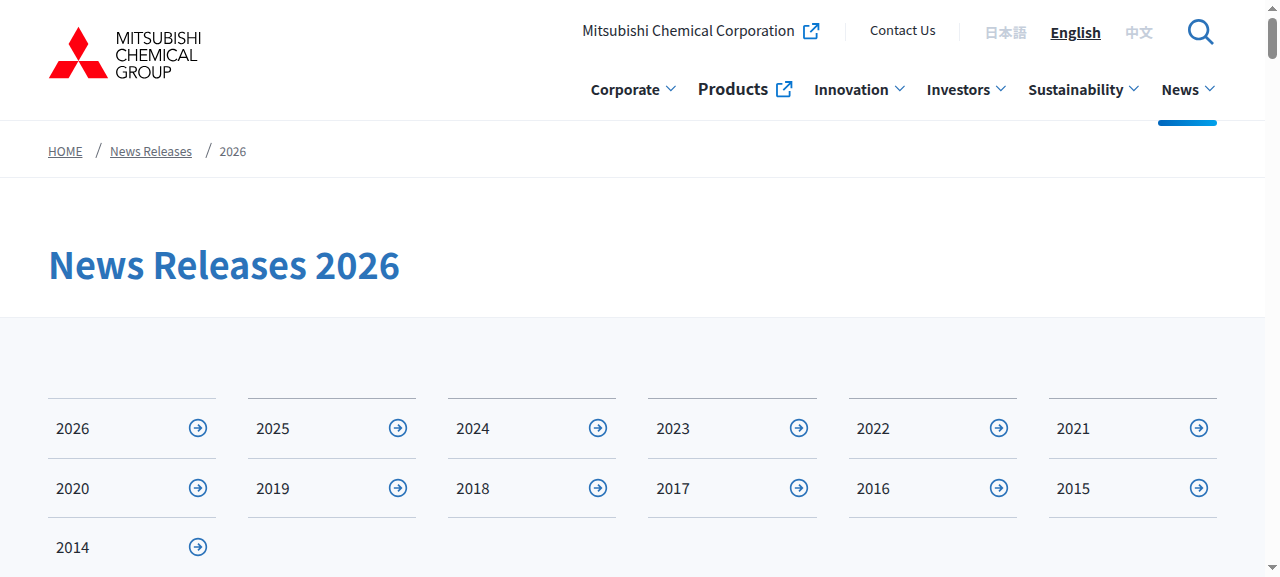Click the arrow icon in the 2018 row

pyautogui.click(x=598, y=488)
